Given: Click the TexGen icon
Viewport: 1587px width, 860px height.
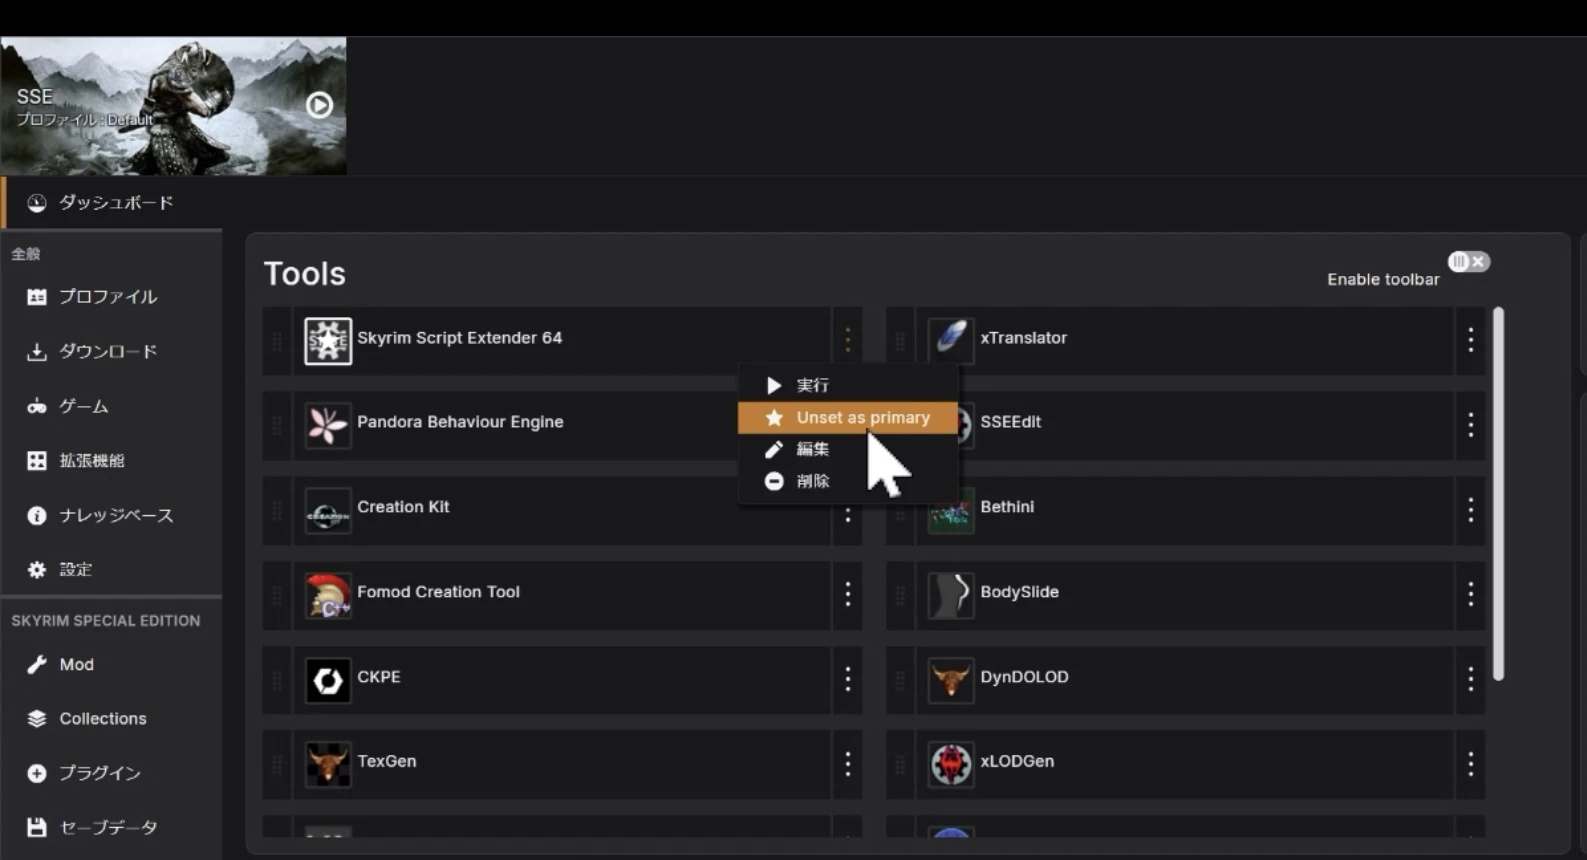Looking at the screenshot, I should coord(328,764).
